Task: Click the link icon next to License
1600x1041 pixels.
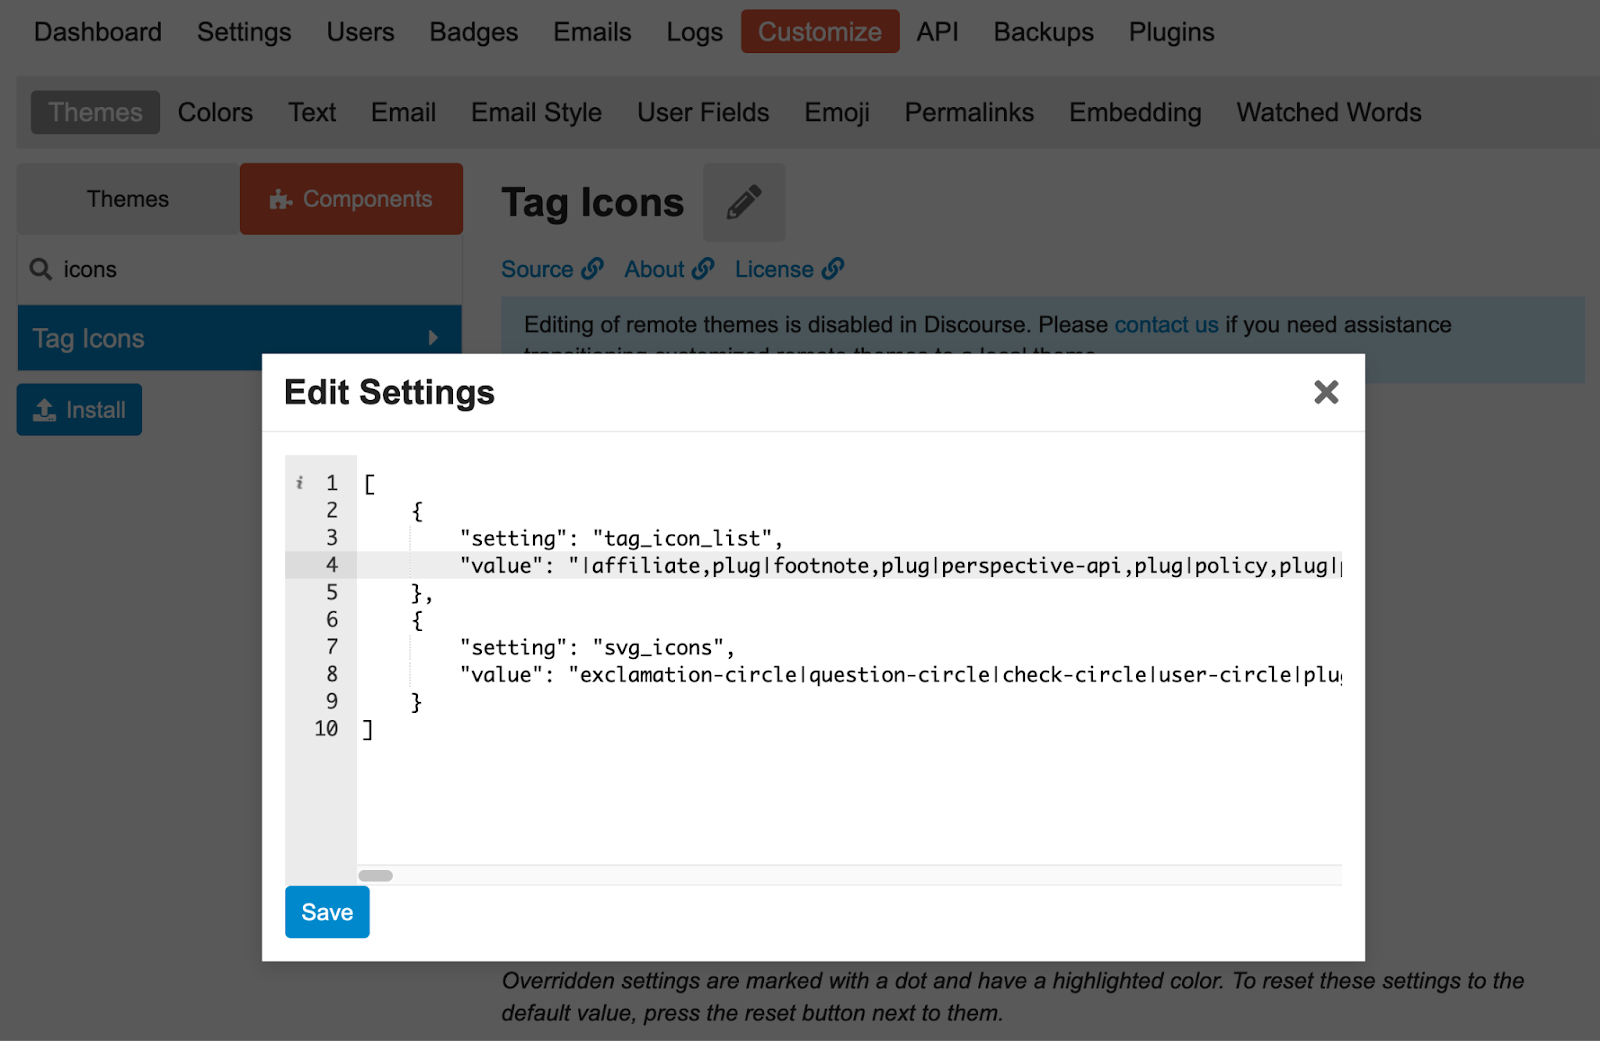Action: click(x=833, y=269)
